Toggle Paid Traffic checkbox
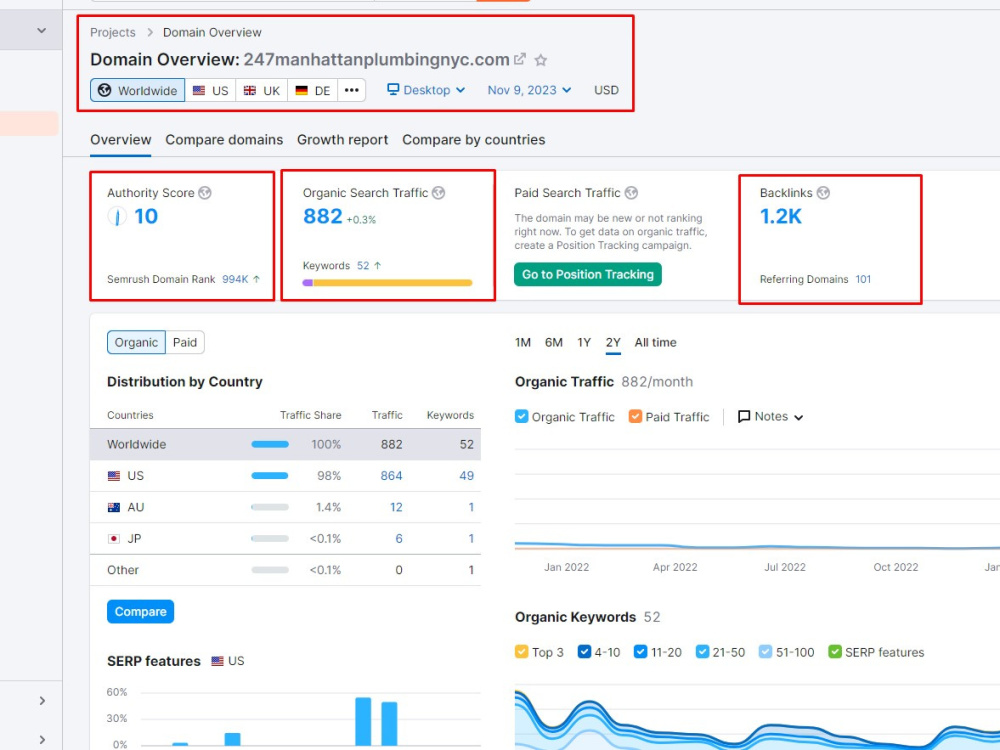The image size is (1000, 750). click(x=635, y=416)
